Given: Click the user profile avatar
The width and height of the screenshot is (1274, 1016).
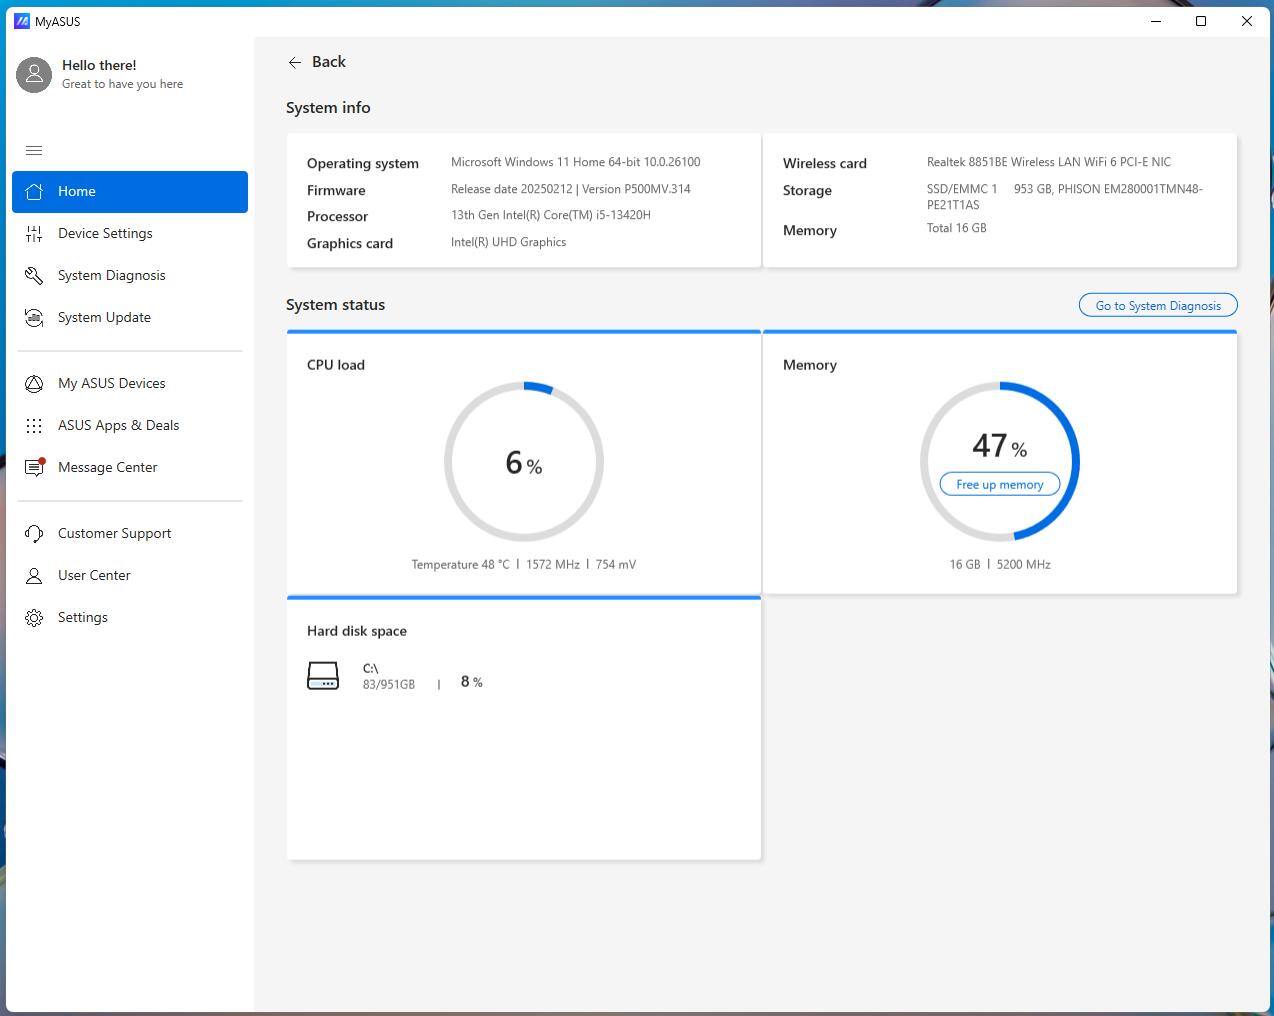Looking at the screenshot, I should tap(34, 74).
